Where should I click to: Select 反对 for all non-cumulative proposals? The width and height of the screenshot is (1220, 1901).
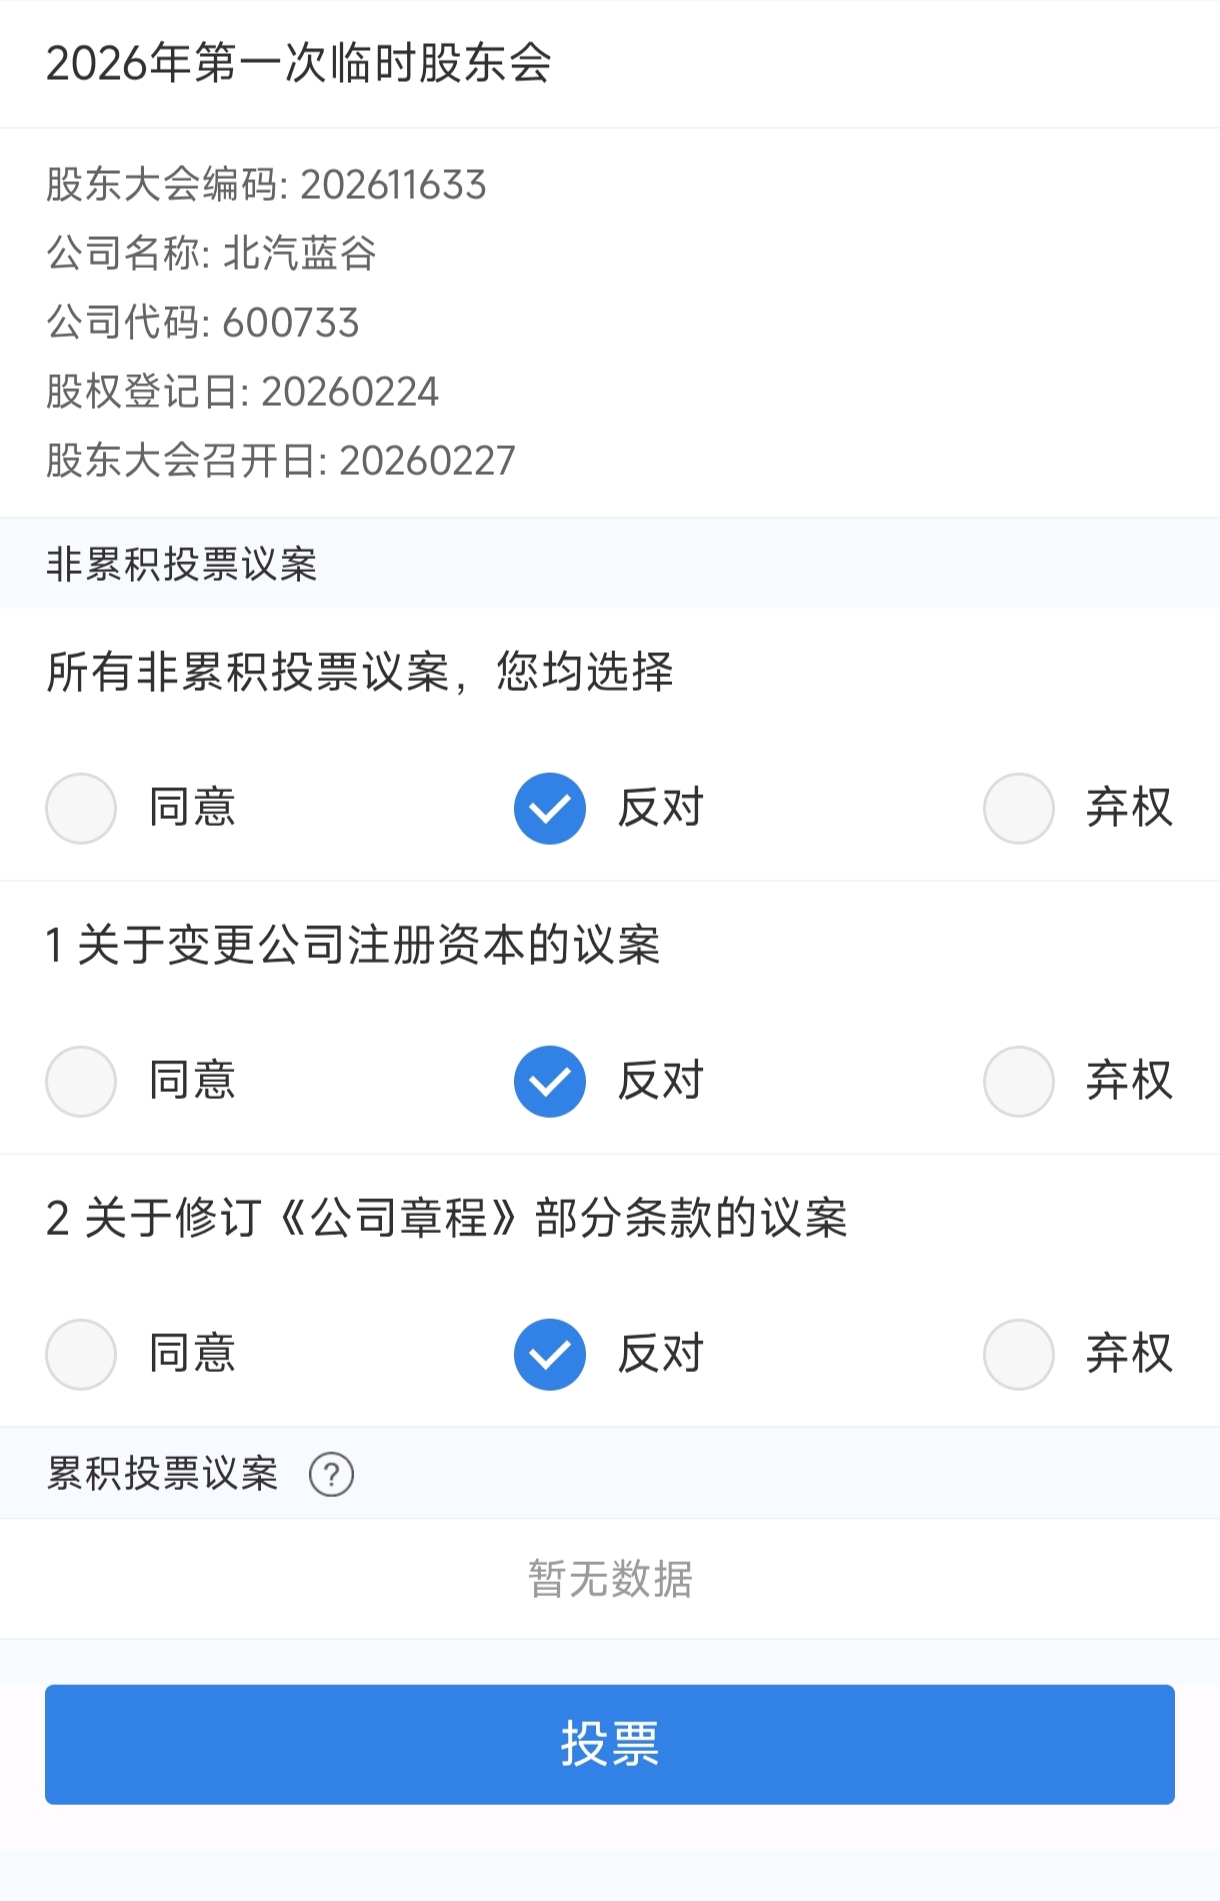(550, 808)
